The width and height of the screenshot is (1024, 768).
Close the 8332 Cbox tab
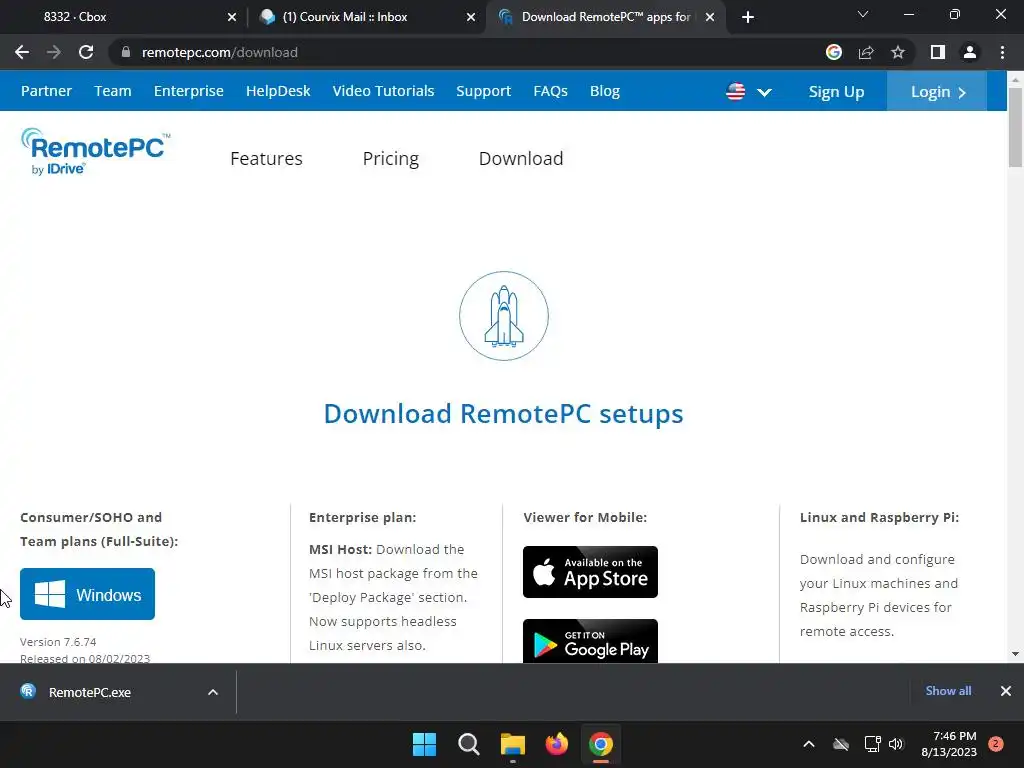pos(232,17)
